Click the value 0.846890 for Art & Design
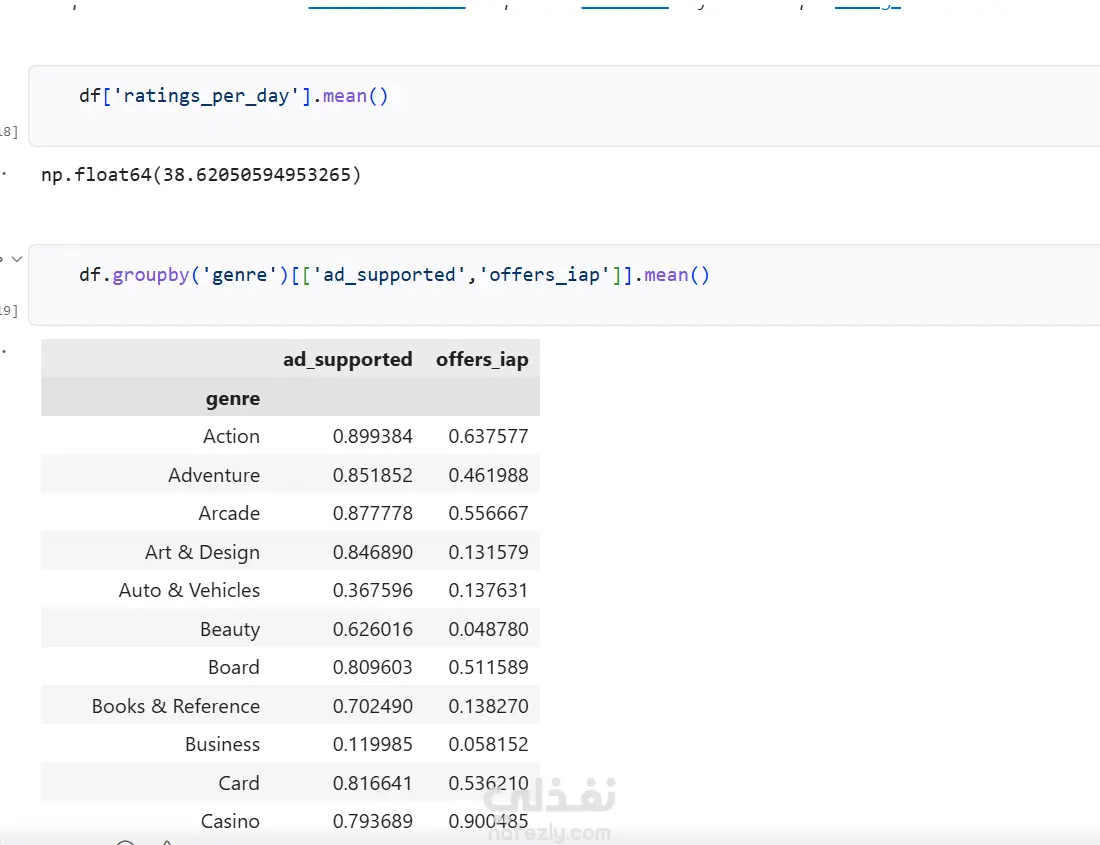This screenshot has width=1100, height=845. [x=373, y=552]
